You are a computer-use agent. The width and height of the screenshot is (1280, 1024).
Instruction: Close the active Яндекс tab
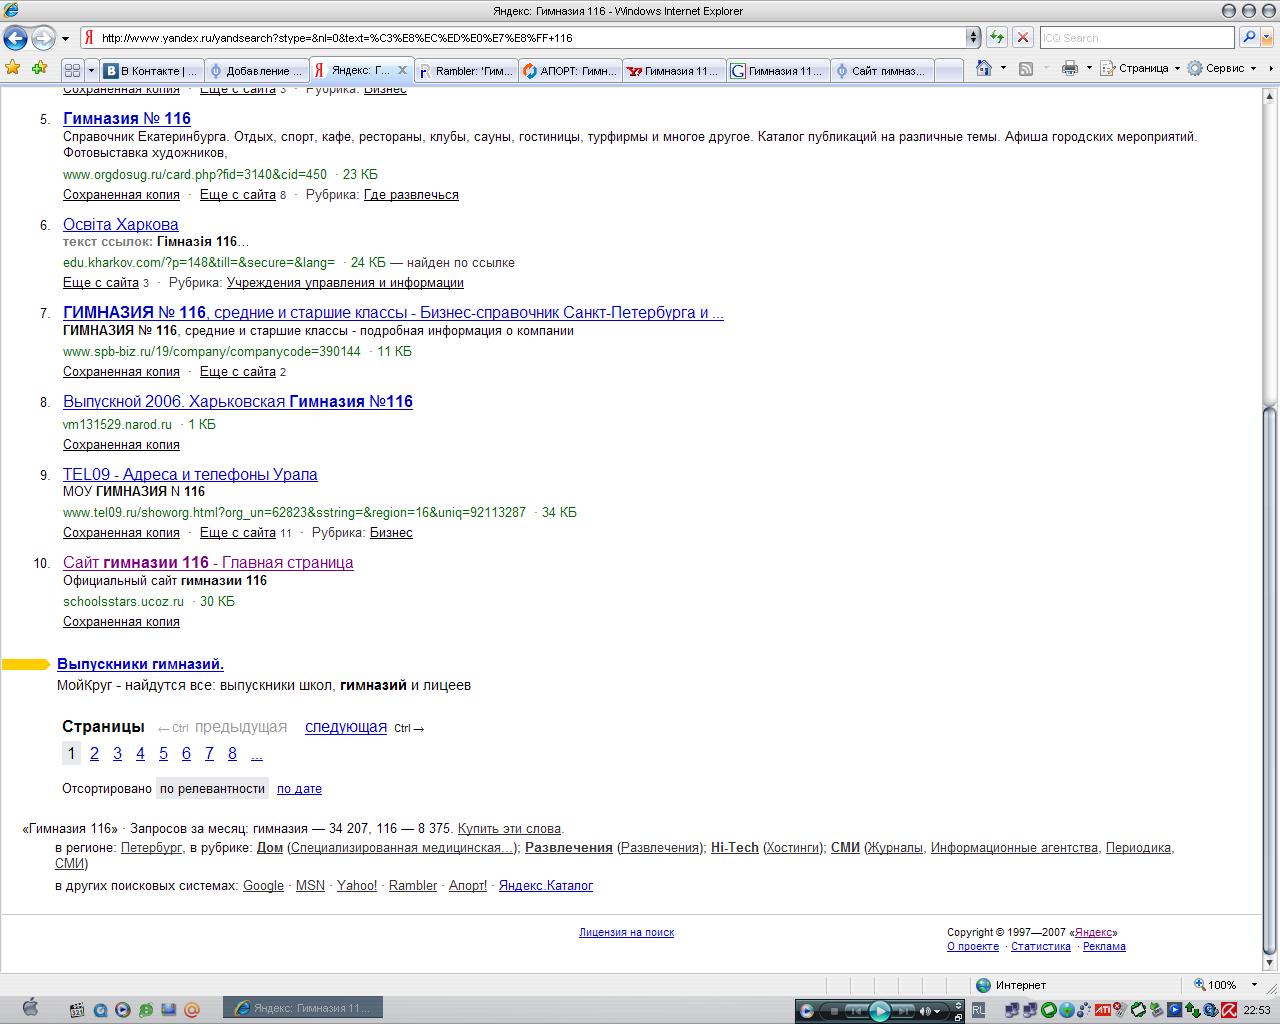point(402,70)
